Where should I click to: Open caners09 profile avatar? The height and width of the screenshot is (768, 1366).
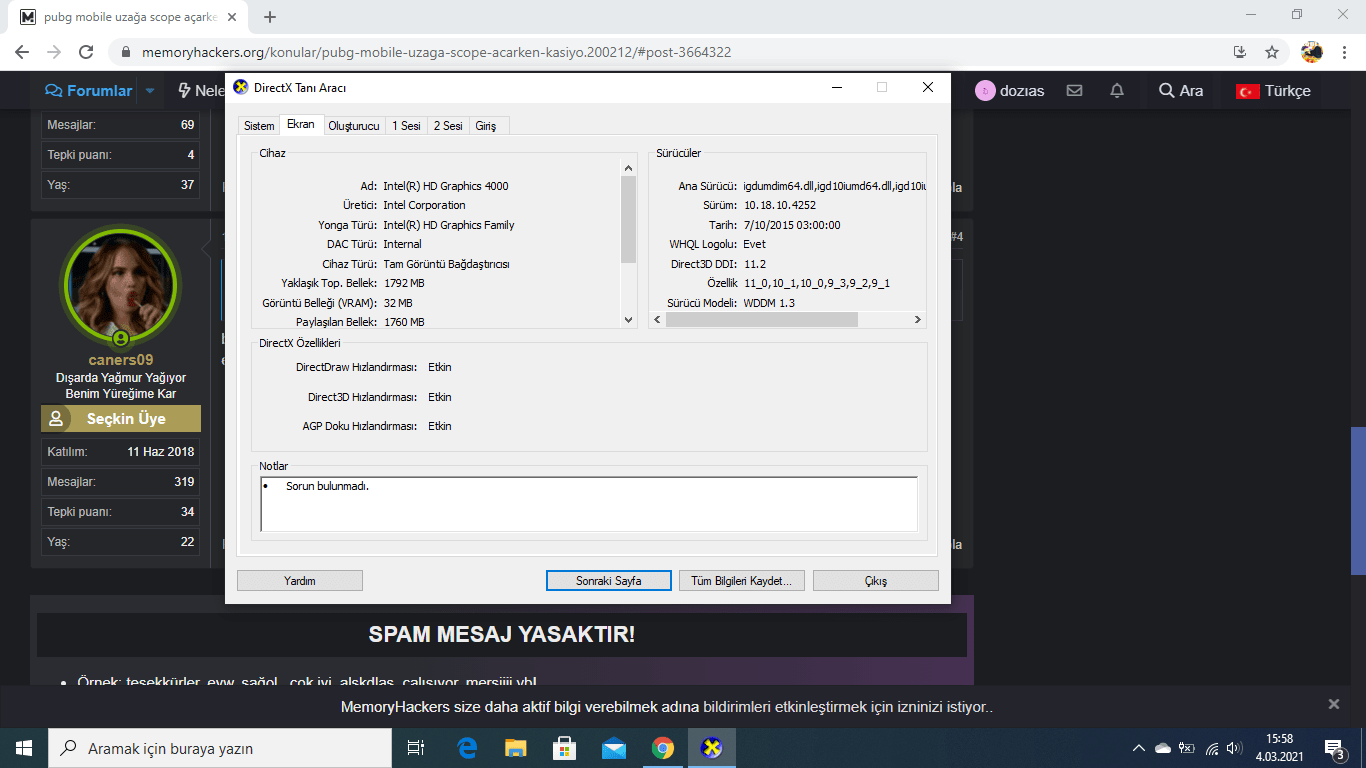[120, 286]
